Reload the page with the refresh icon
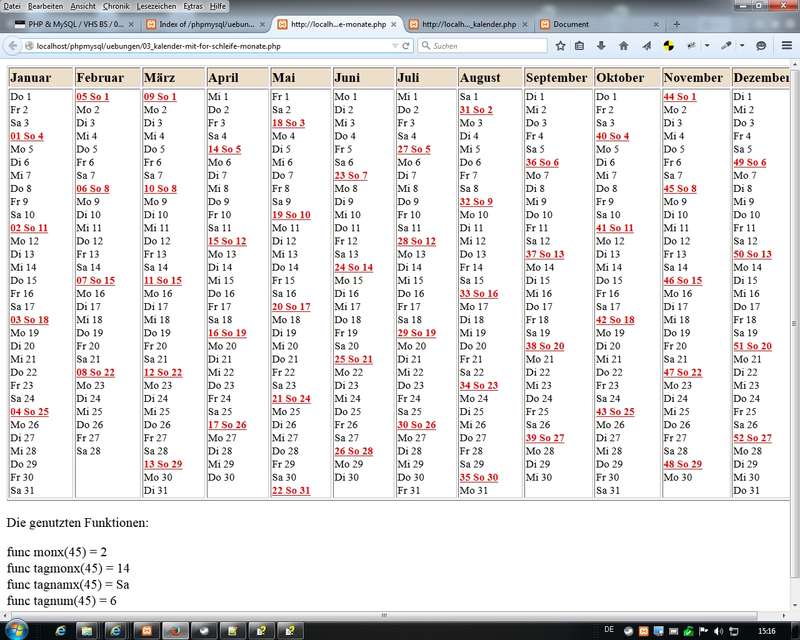Screen dimensions: 800x640 tap(406, 46)
